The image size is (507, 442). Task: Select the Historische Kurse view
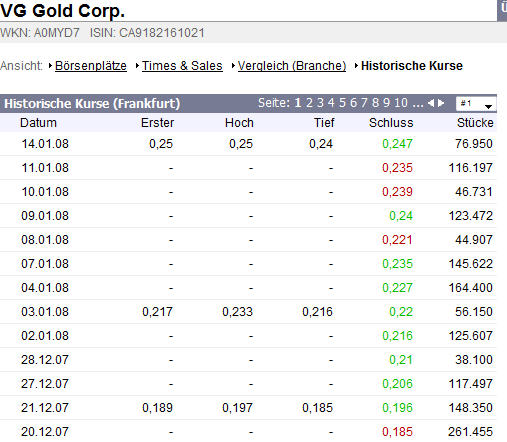[412, 66]
